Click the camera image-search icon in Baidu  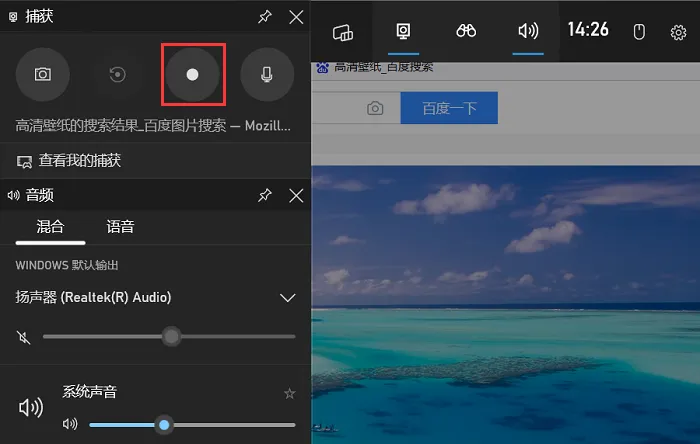coord(375,108)
